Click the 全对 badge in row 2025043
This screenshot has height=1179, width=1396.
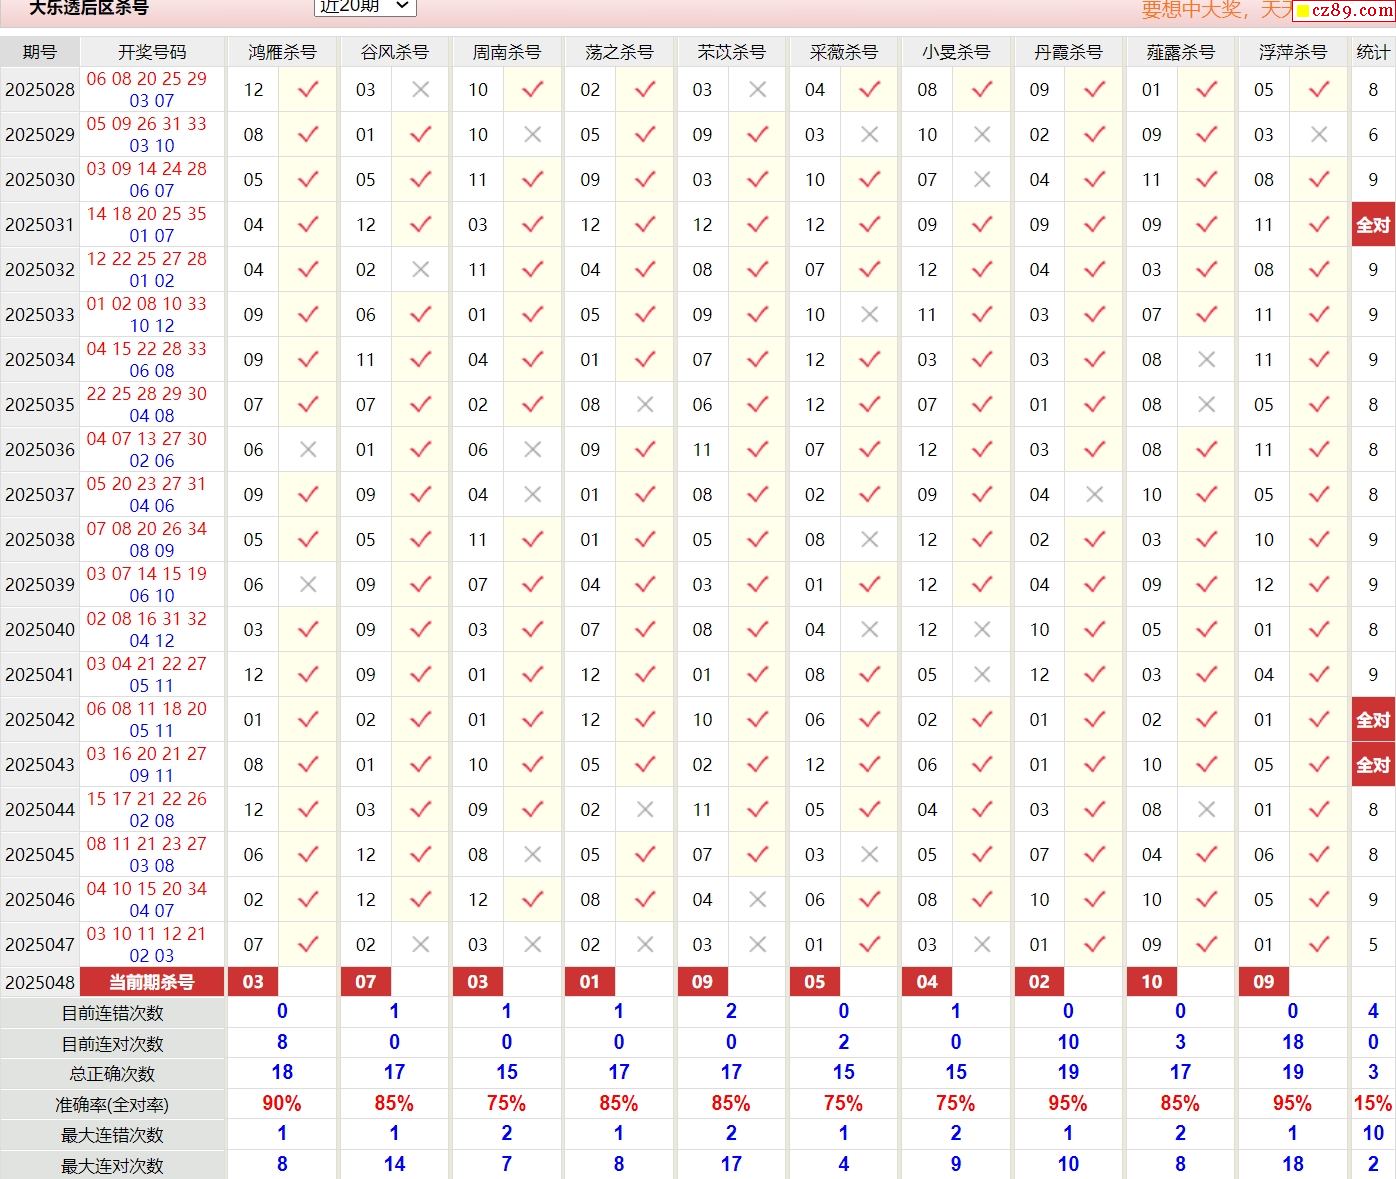coord(1373,765)
